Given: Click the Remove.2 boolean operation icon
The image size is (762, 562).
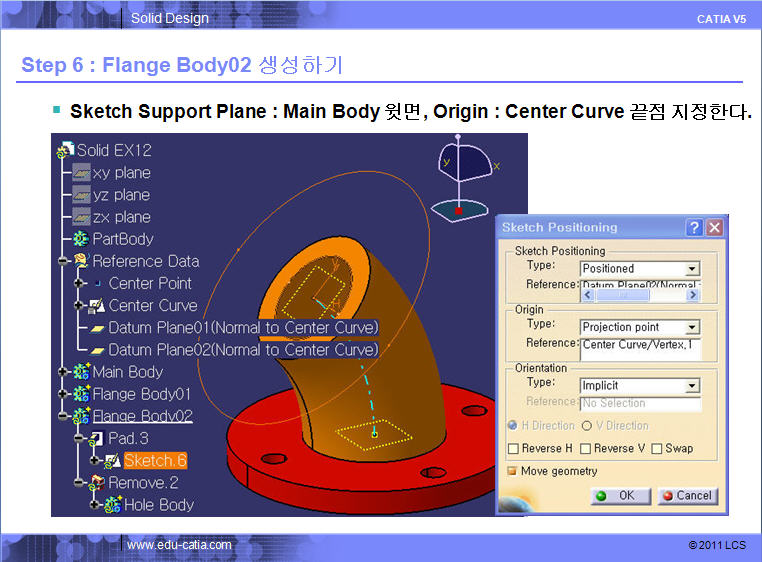Looking at the screenshot, I should [98, 483].
